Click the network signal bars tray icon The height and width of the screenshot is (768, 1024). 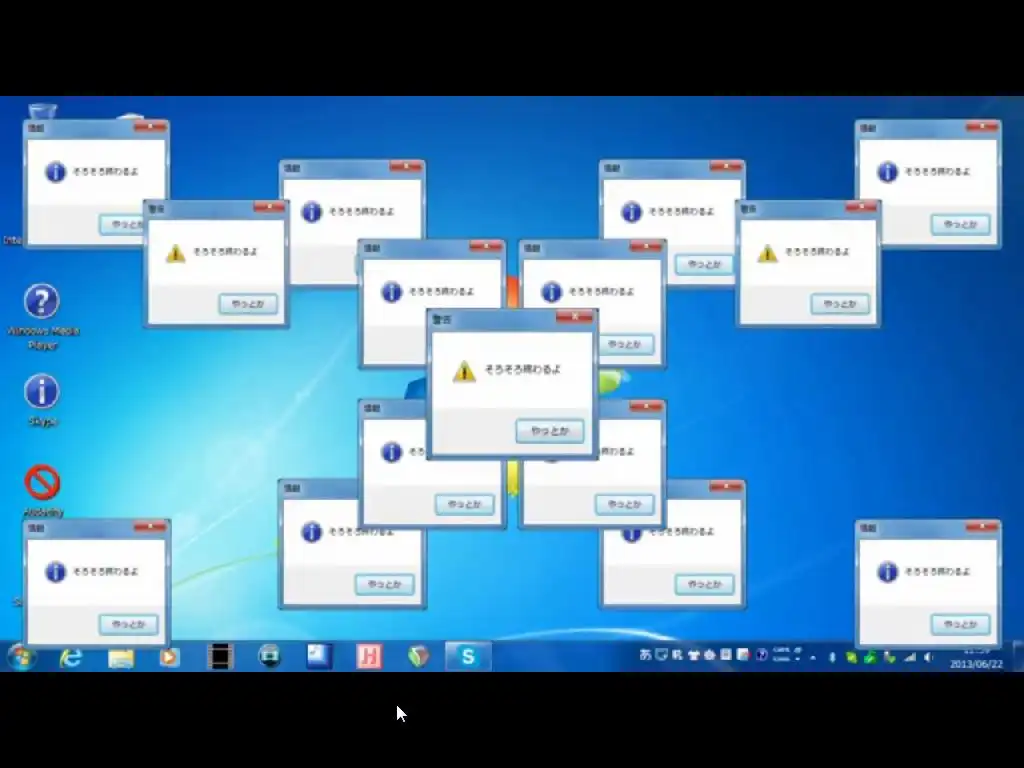pos(910,658)
